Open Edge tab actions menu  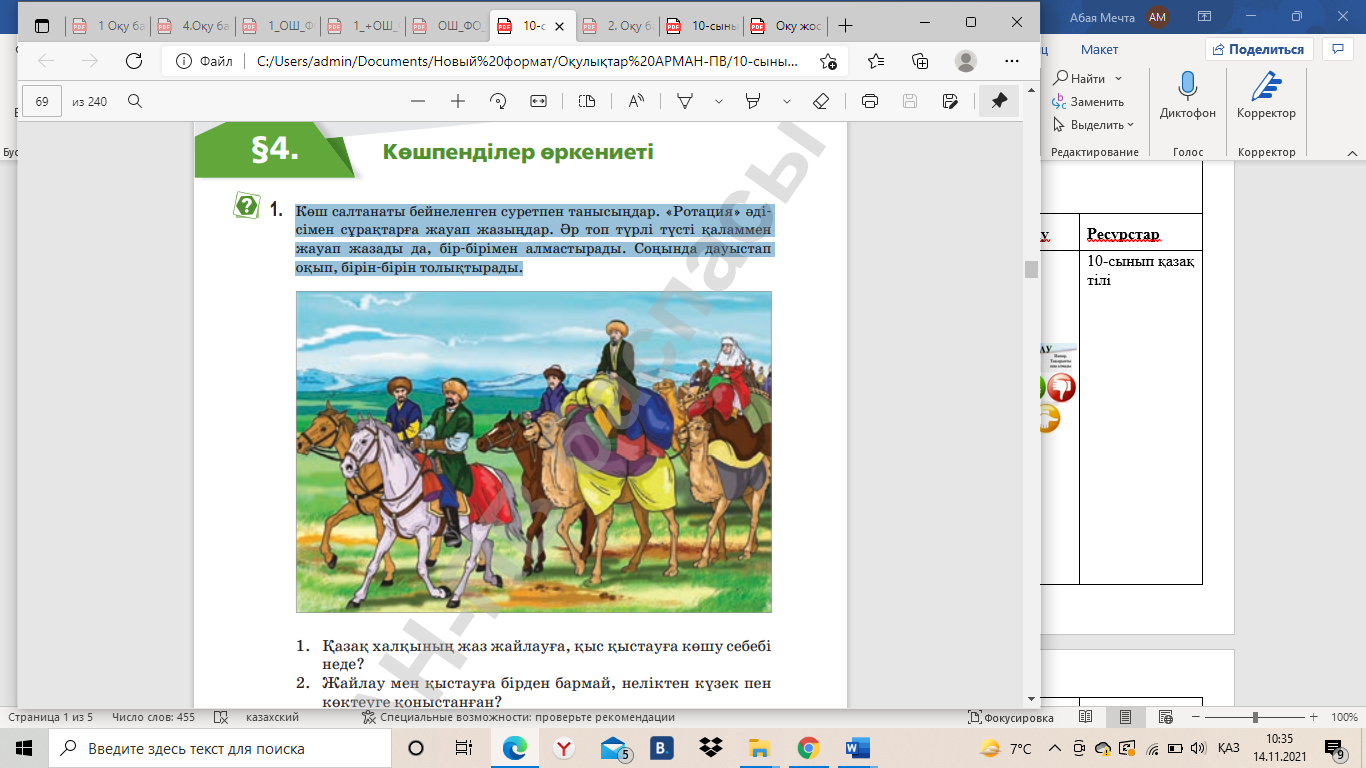coord(41,25)
